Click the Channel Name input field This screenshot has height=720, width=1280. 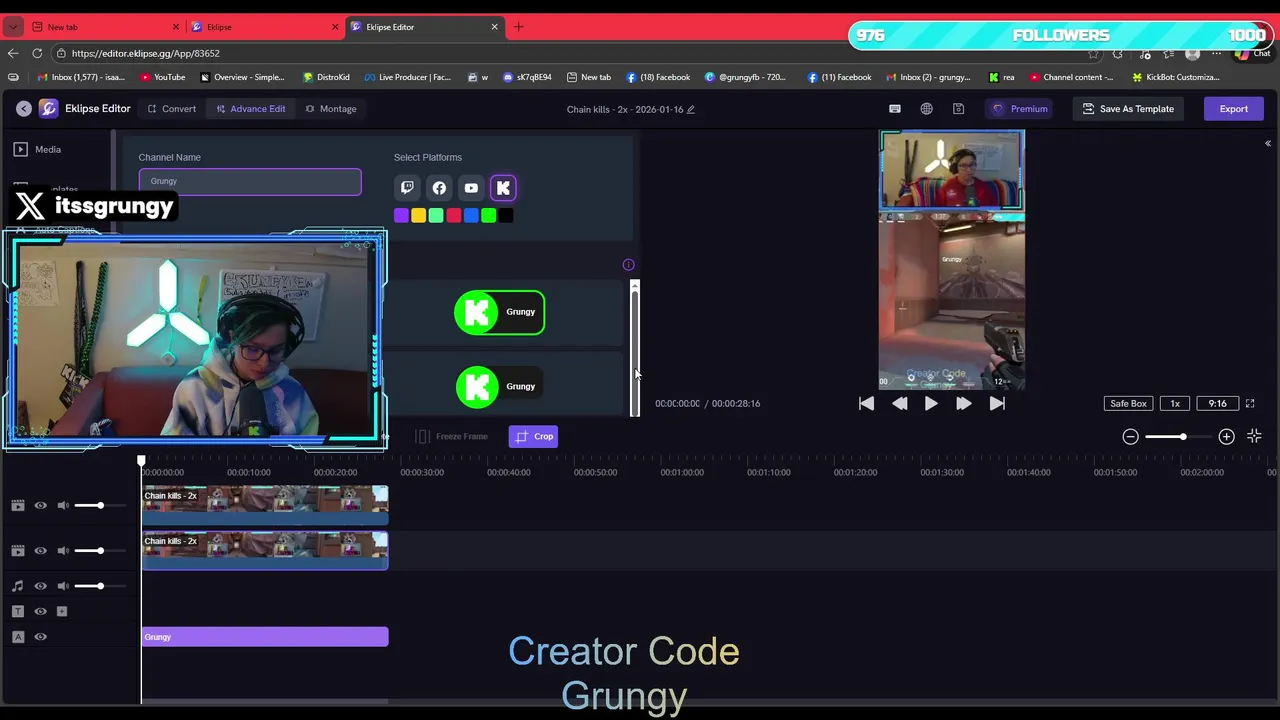pyautogui.click(x=250, y=181)
